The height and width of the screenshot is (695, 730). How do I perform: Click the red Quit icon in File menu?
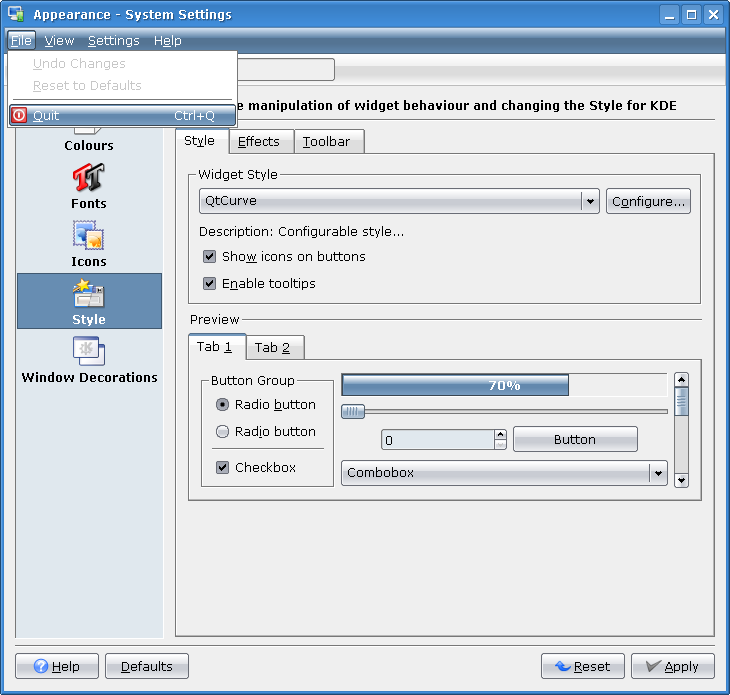click(19, 115)
